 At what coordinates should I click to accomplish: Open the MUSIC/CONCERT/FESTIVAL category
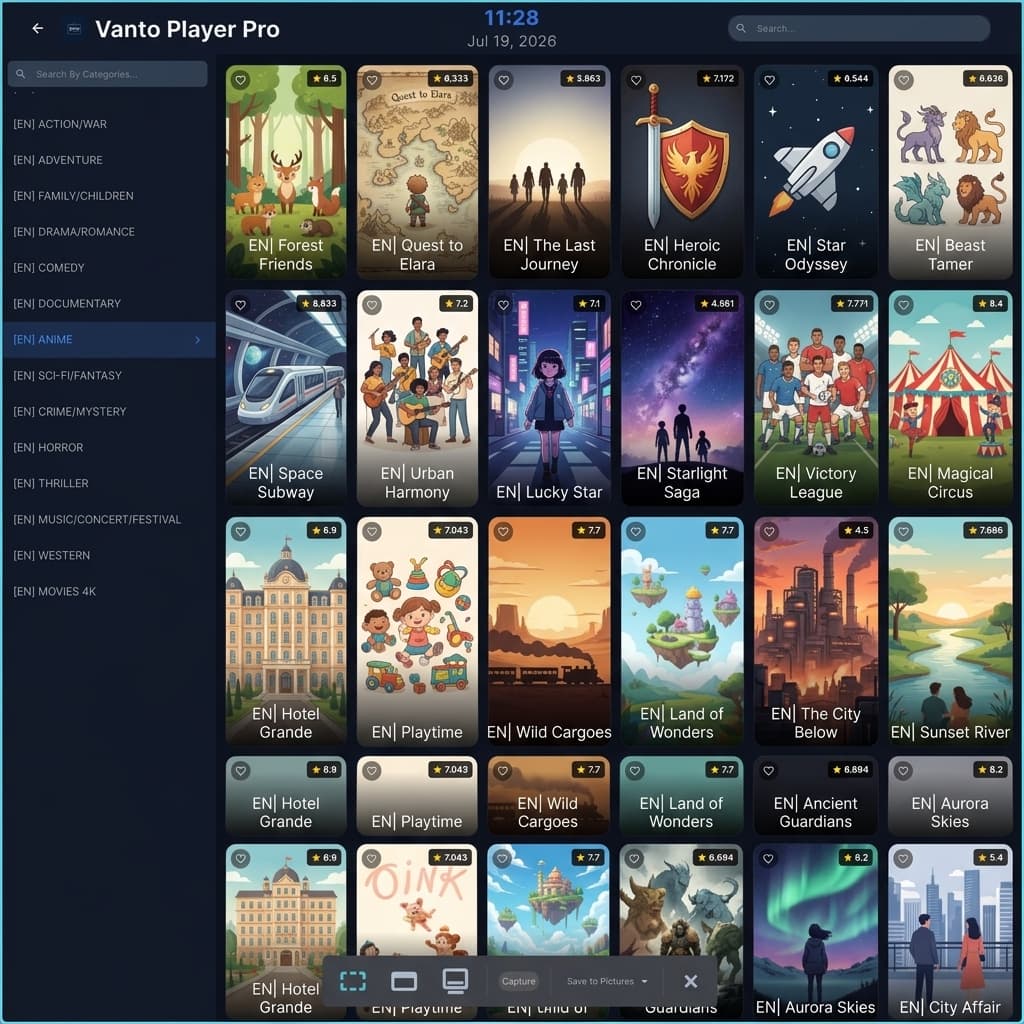(x=109, y=519)
